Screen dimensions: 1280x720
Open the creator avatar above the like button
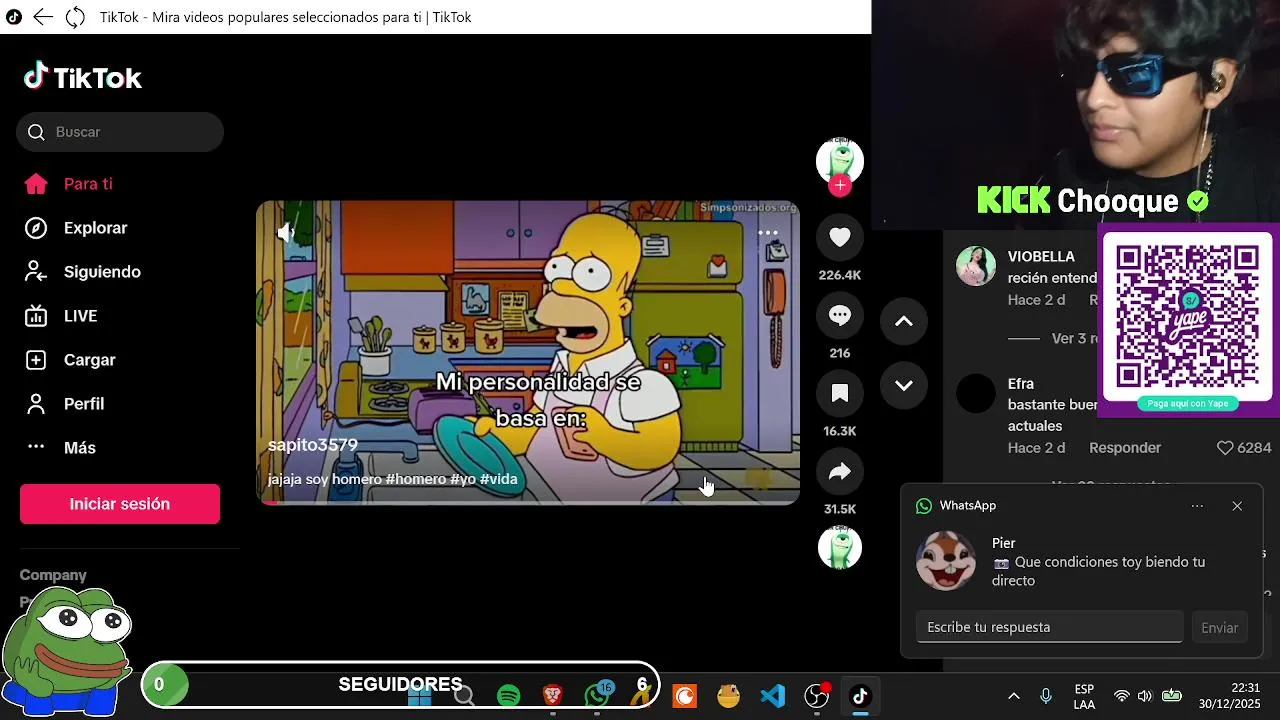click(840, 160)
